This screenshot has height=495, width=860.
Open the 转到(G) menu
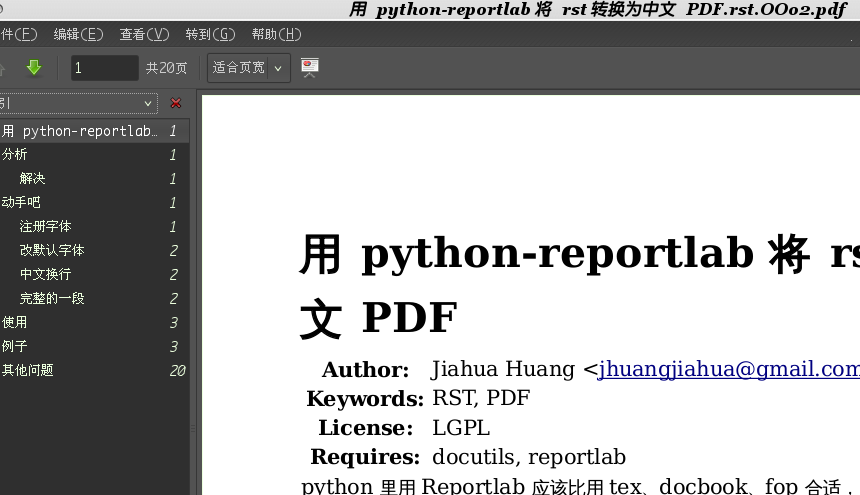[210, 34]
